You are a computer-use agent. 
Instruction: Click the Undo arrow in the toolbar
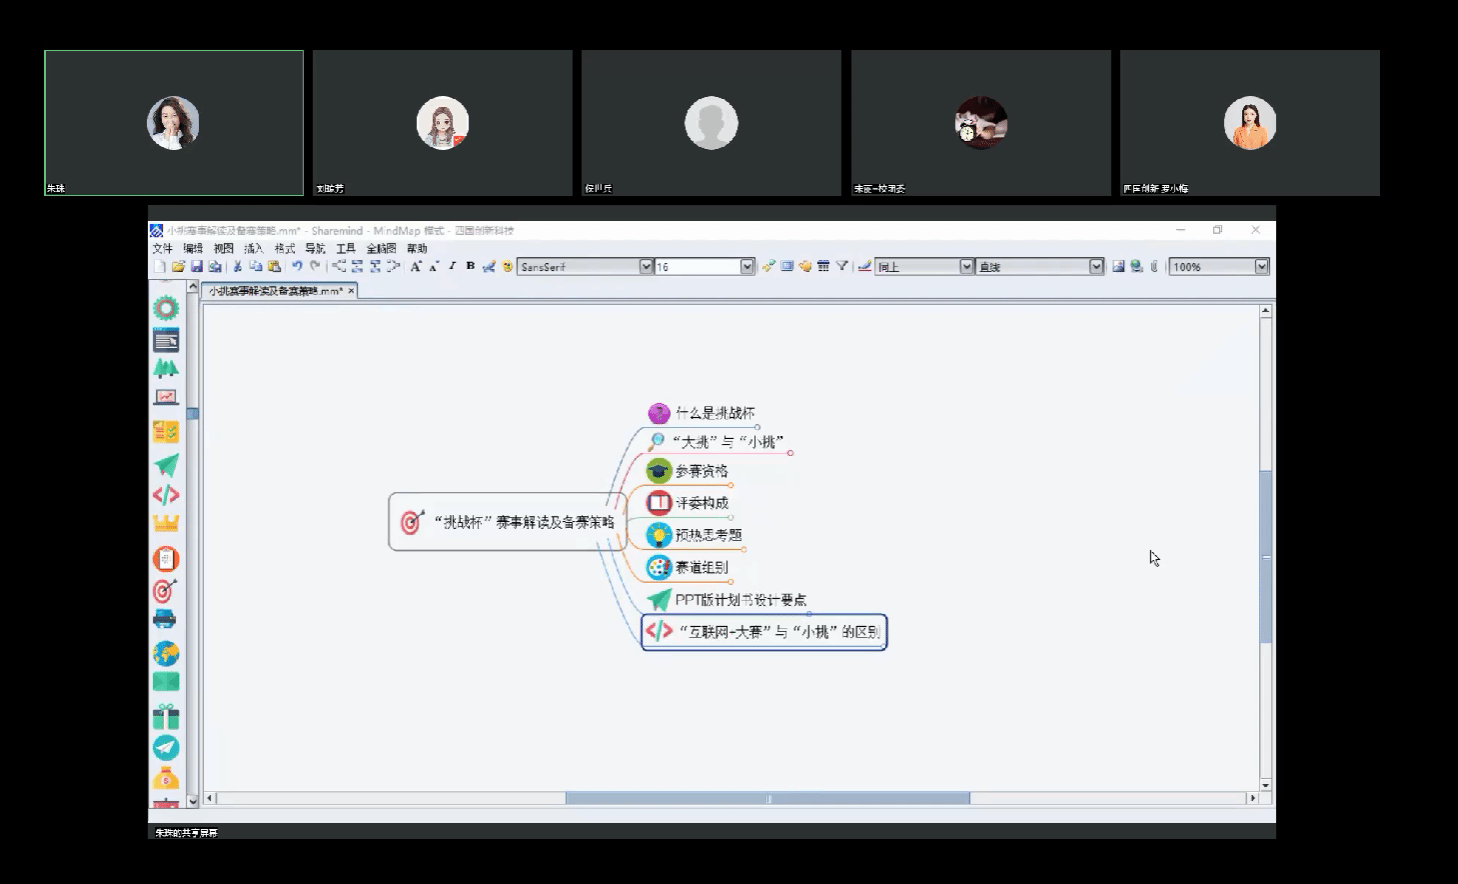click(297, 267)
